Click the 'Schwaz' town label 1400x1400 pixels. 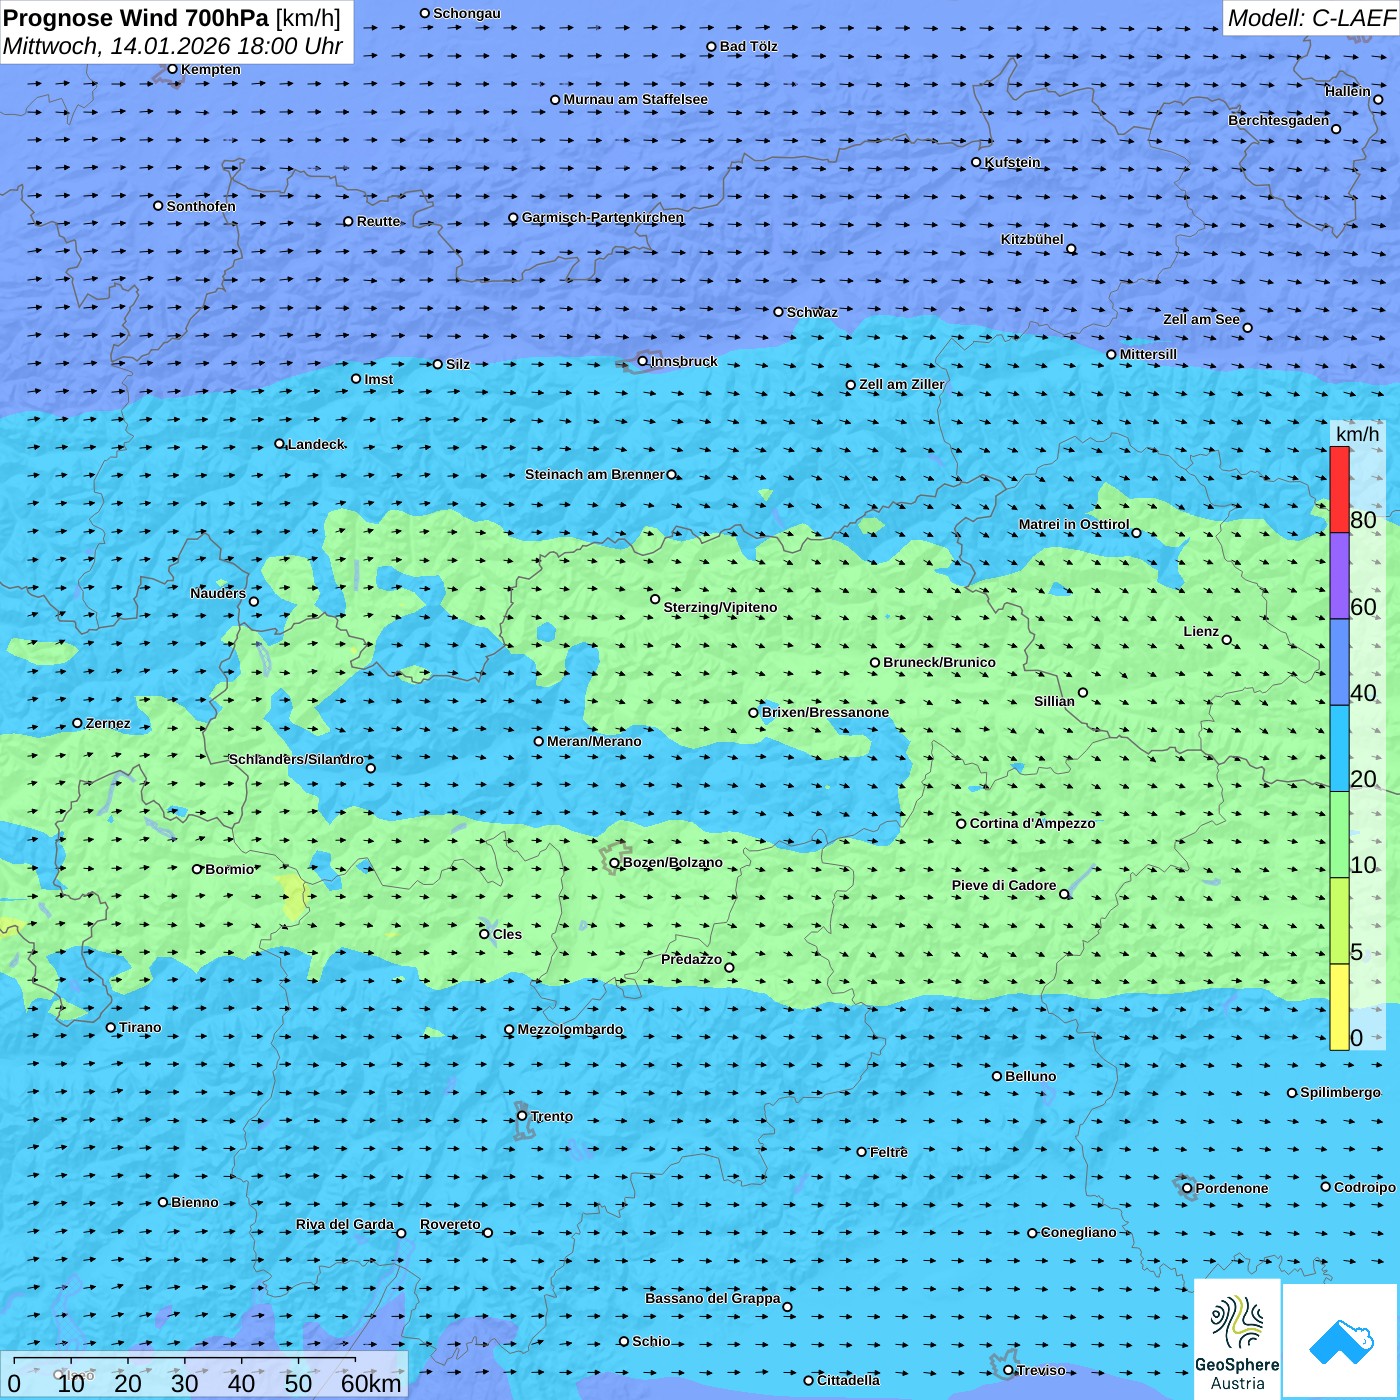[x=812, y=312]
